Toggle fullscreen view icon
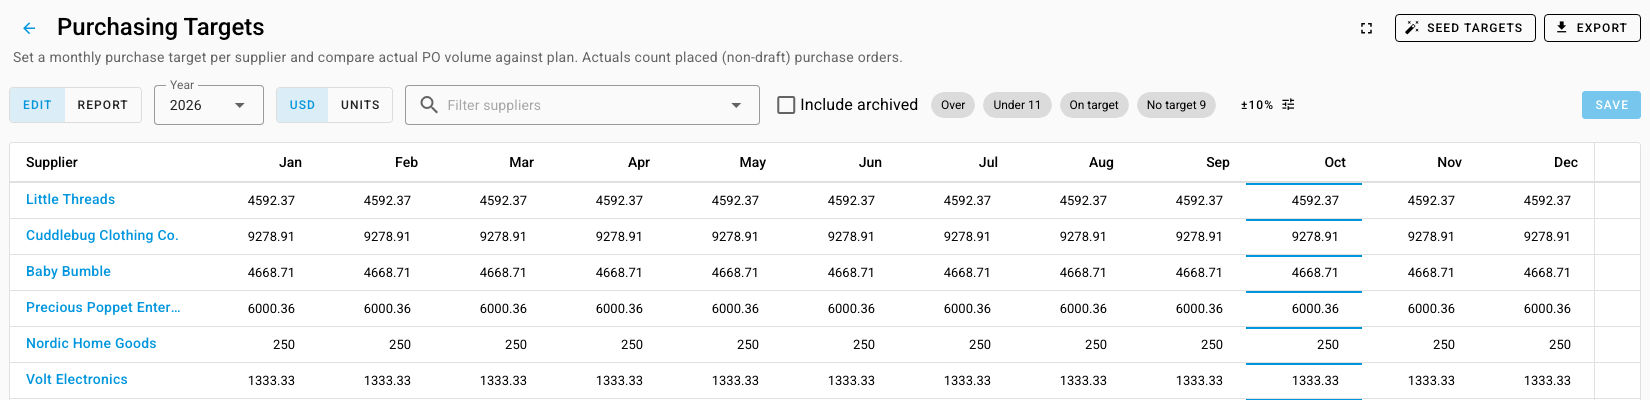This screenshot has height=400, width=1650. coord(1367,28)
